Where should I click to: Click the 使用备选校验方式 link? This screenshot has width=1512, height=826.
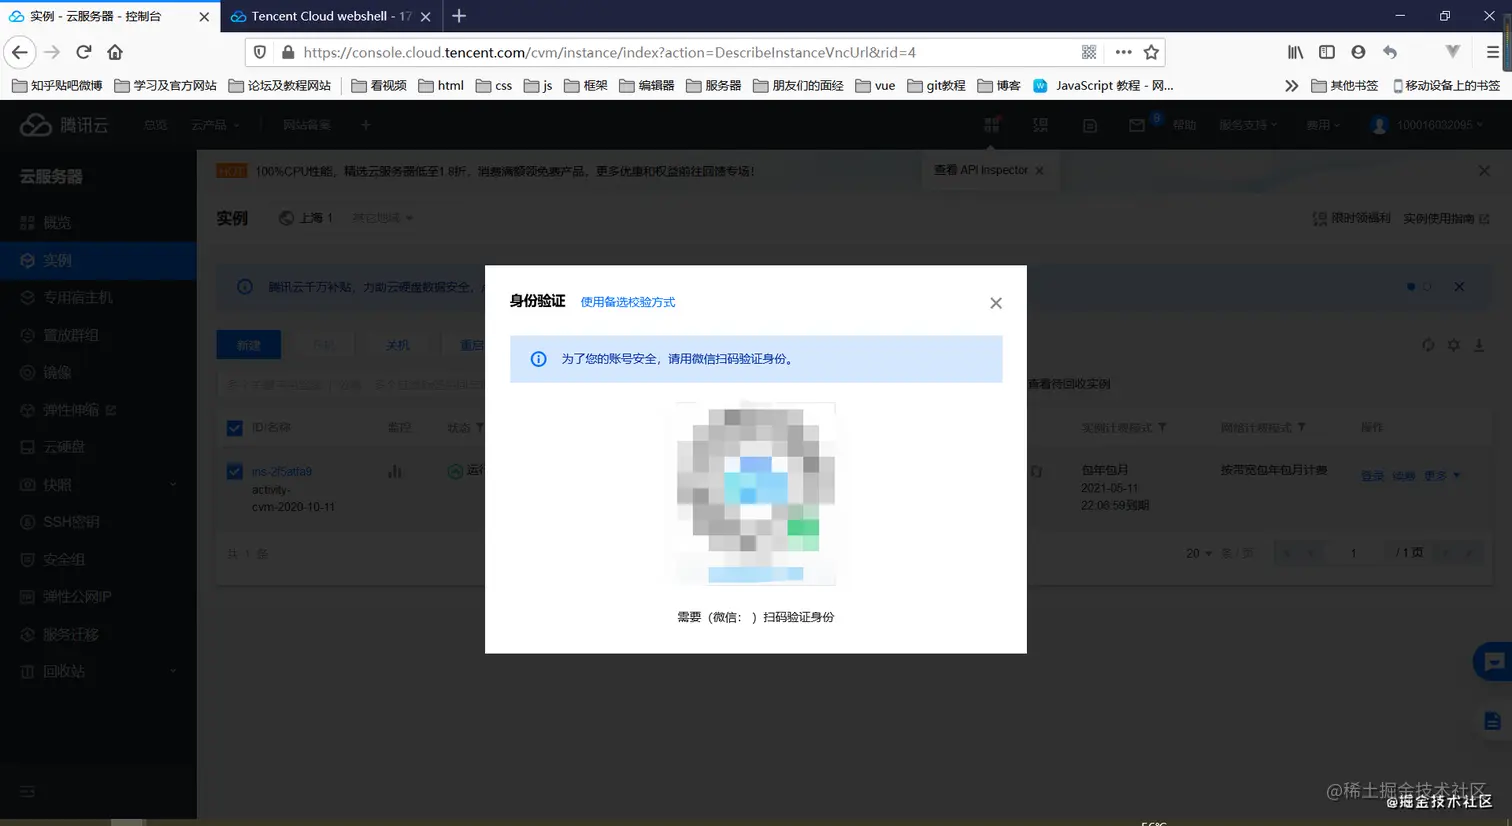point(628,302)
